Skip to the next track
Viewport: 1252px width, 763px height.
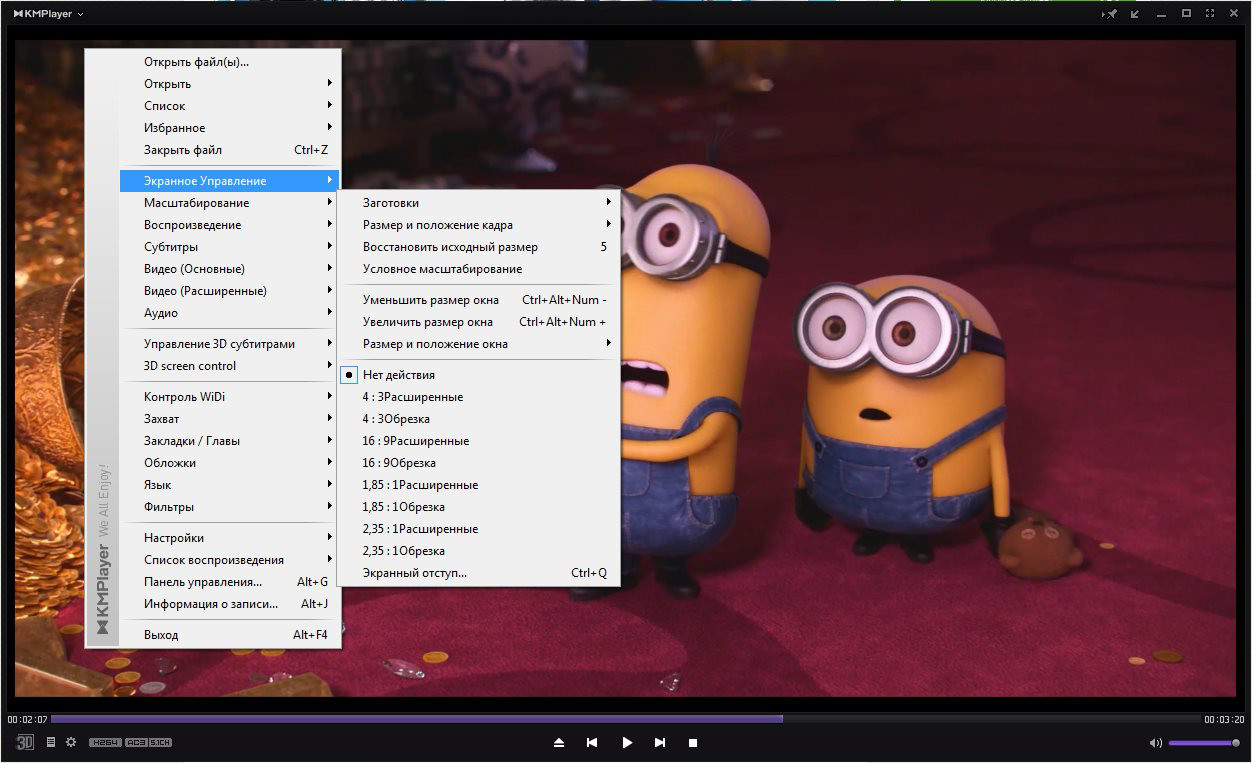(660, 742)
